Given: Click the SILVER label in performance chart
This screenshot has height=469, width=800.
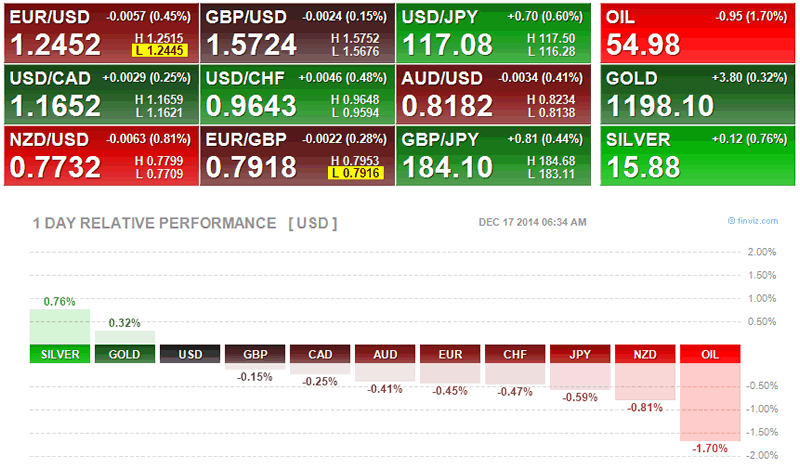Looking at the screenshot, I should coord(60,354).
